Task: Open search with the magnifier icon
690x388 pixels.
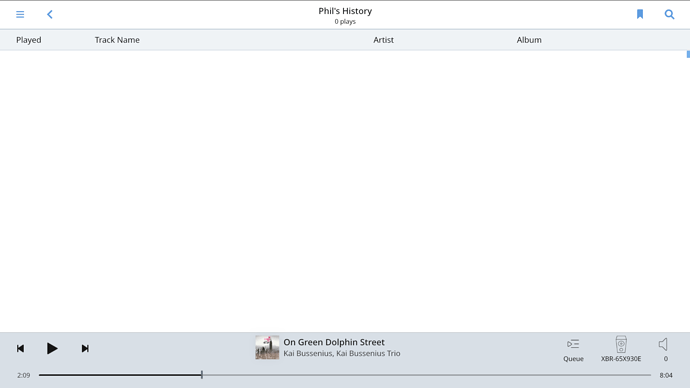Action: [669, 15]
